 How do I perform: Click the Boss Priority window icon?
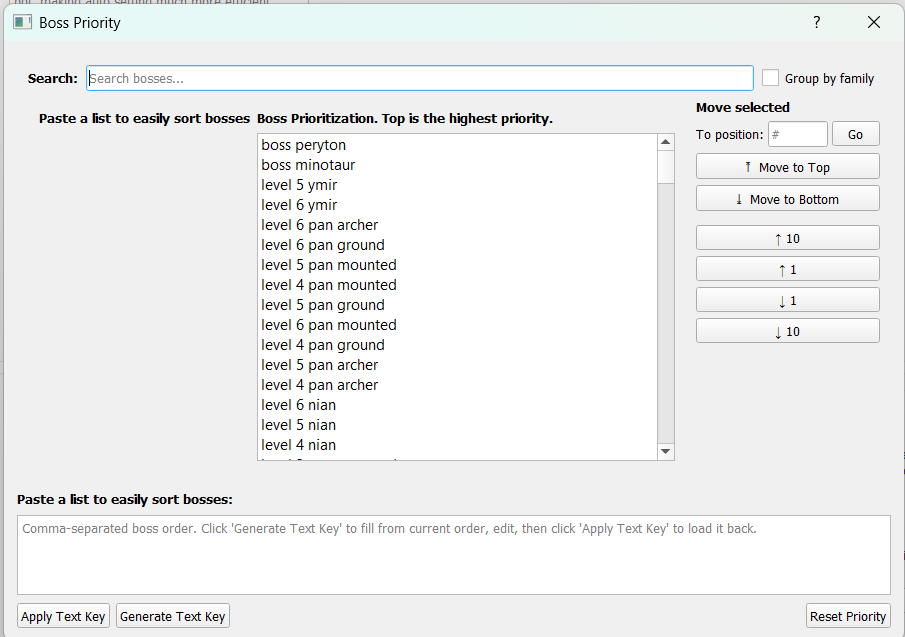[x=23, y=23]
